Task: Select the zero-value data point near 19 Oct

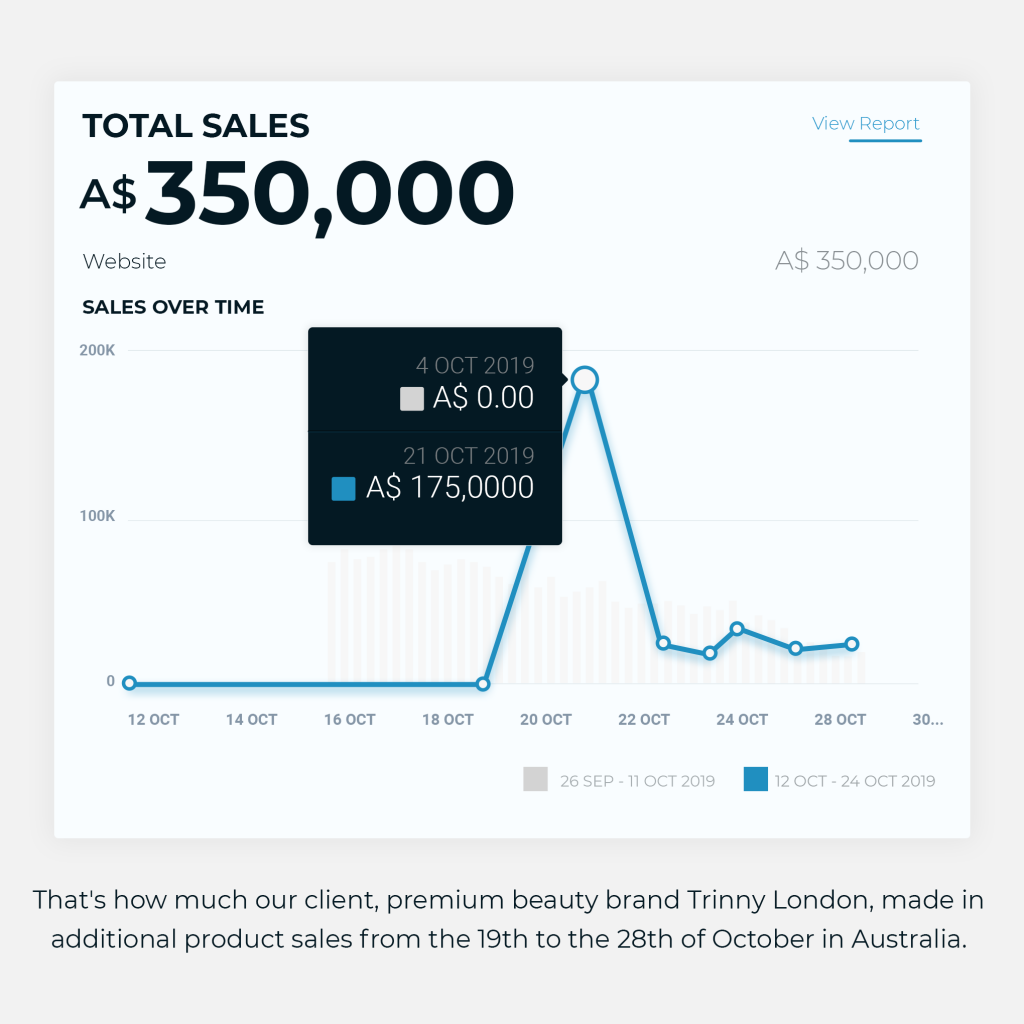Action: [x=483, y=684]
